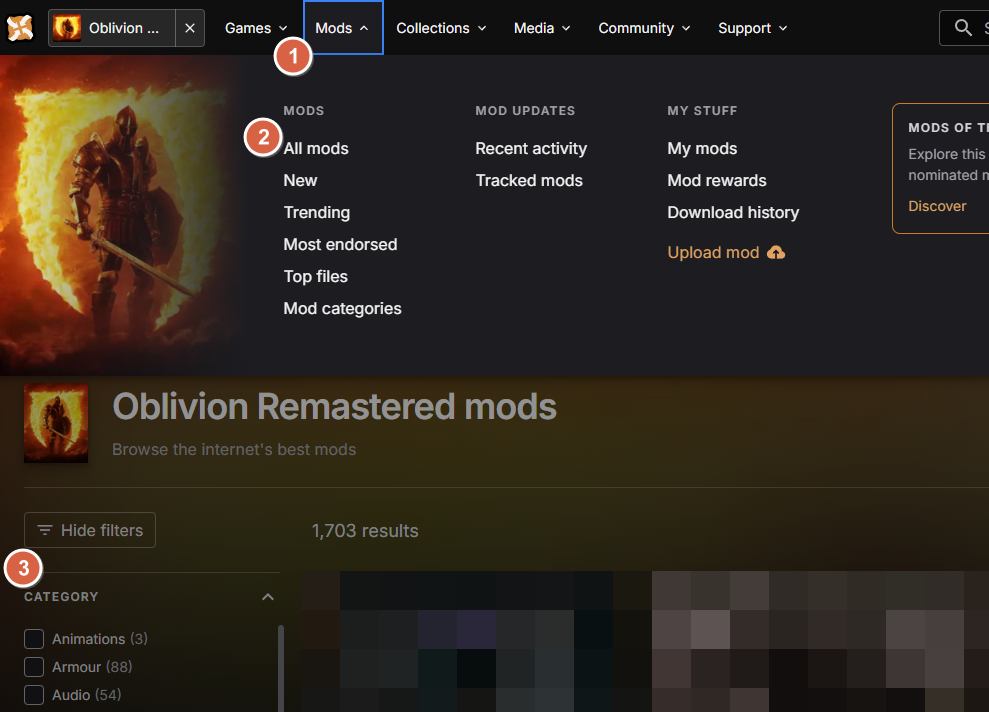Open the Oblivion Remastered cover thumbnail
The height and width of the screenshot is (712, 989).
pyautogui.click(x=56, y=423)
